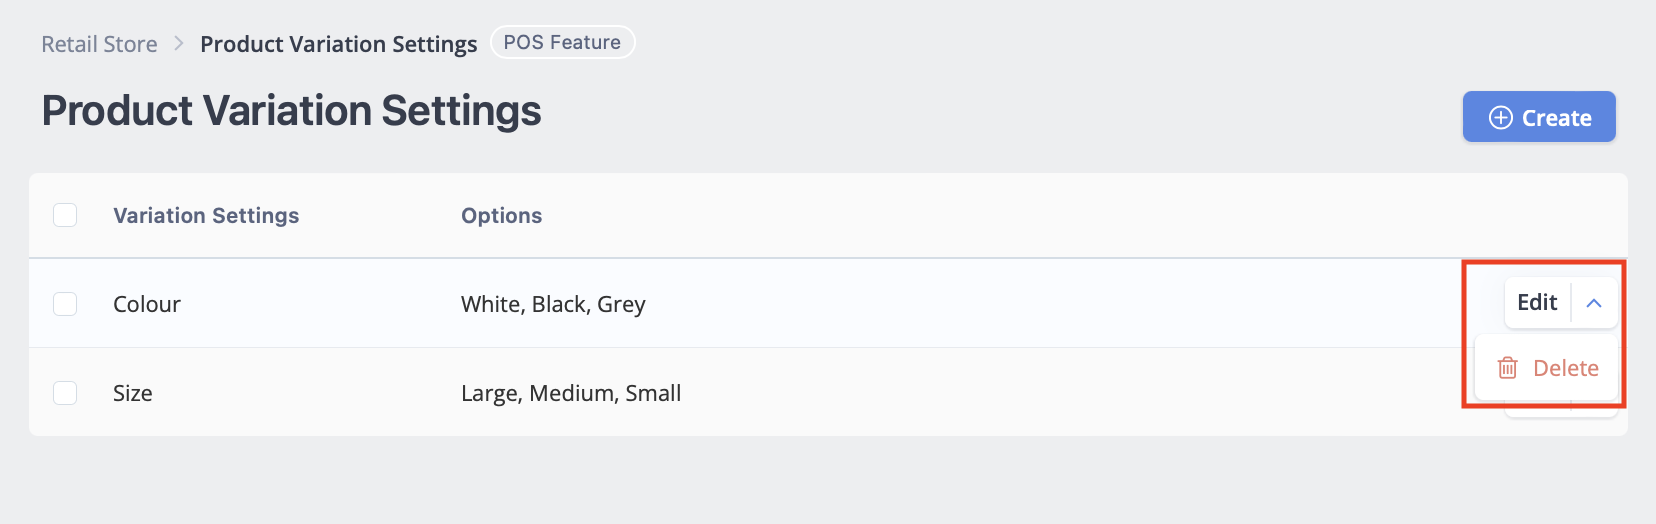The width and height of the screenshot is (1656, 524).
Task: Click the plus-circle icon in Create button
Action: (x=1500, y=118)
